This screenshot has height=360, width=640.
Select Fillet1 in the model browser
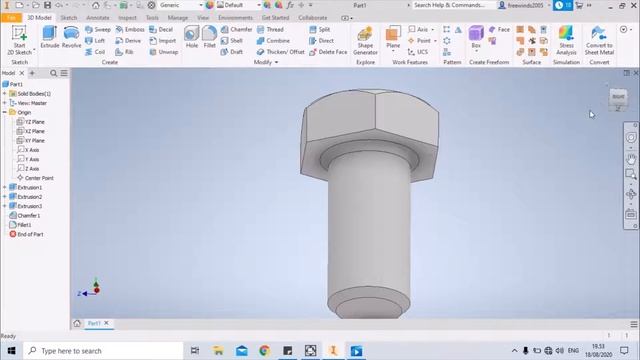tap(20, 225)
